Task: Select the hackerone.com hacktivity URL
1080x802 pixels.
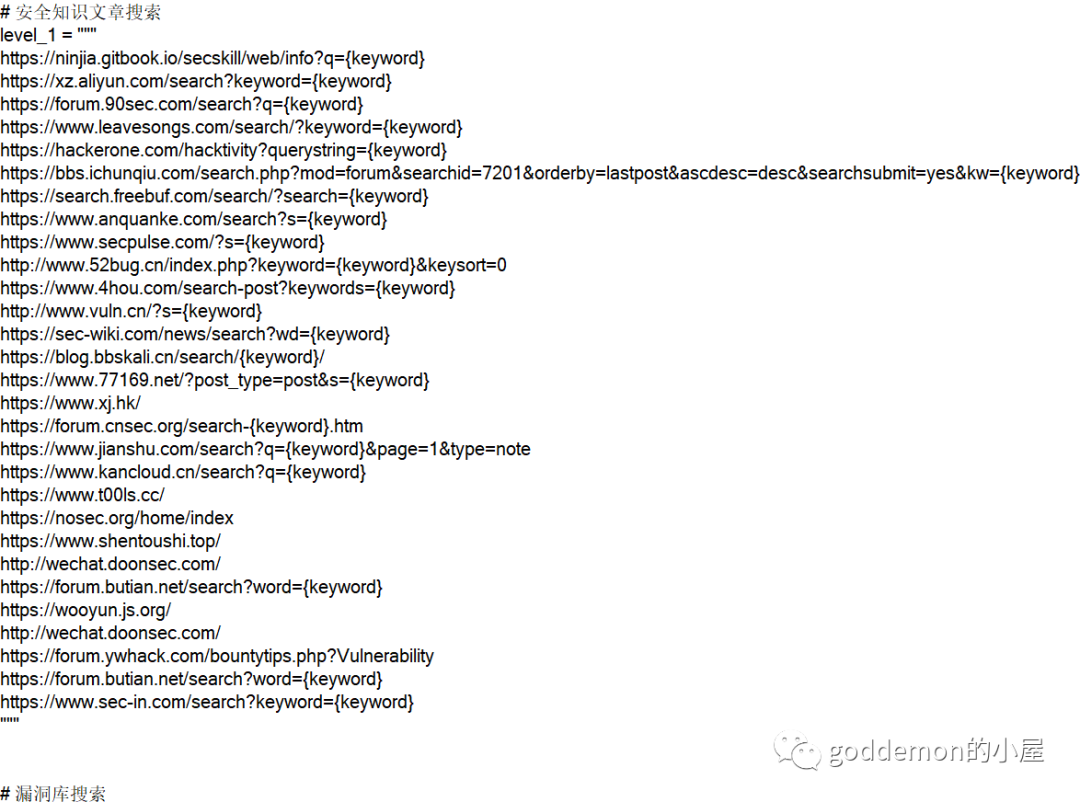Action: [x=223, y=150]
